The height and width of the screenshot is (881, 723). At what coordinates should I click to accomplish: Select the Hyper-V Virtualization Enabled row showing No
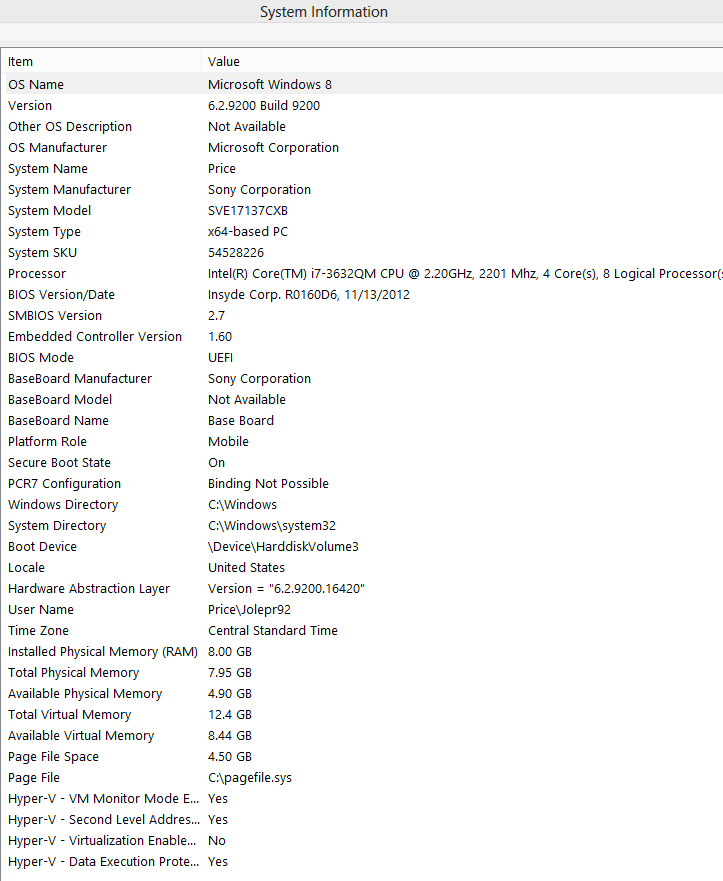click(103, 841)
